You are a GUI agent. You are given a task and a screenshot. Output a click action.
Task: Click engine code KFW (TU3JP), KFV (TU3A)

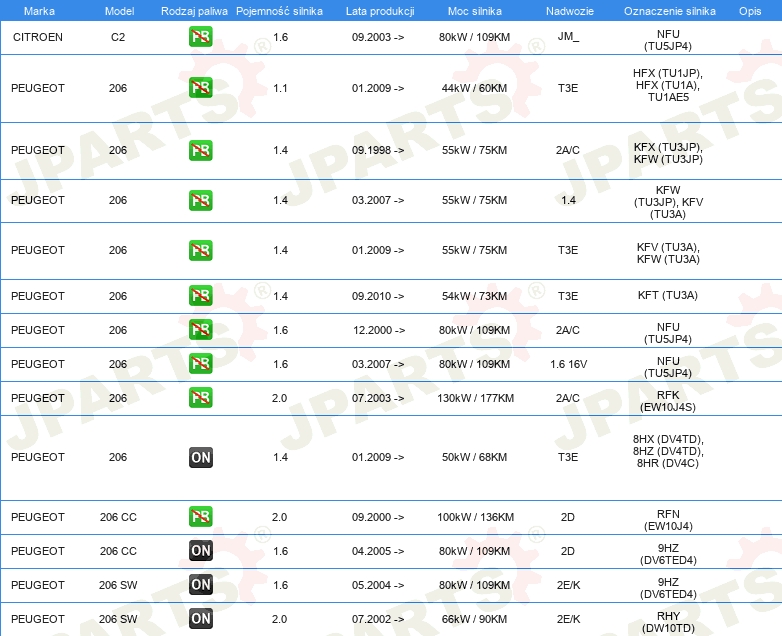(x=668, y=202)
